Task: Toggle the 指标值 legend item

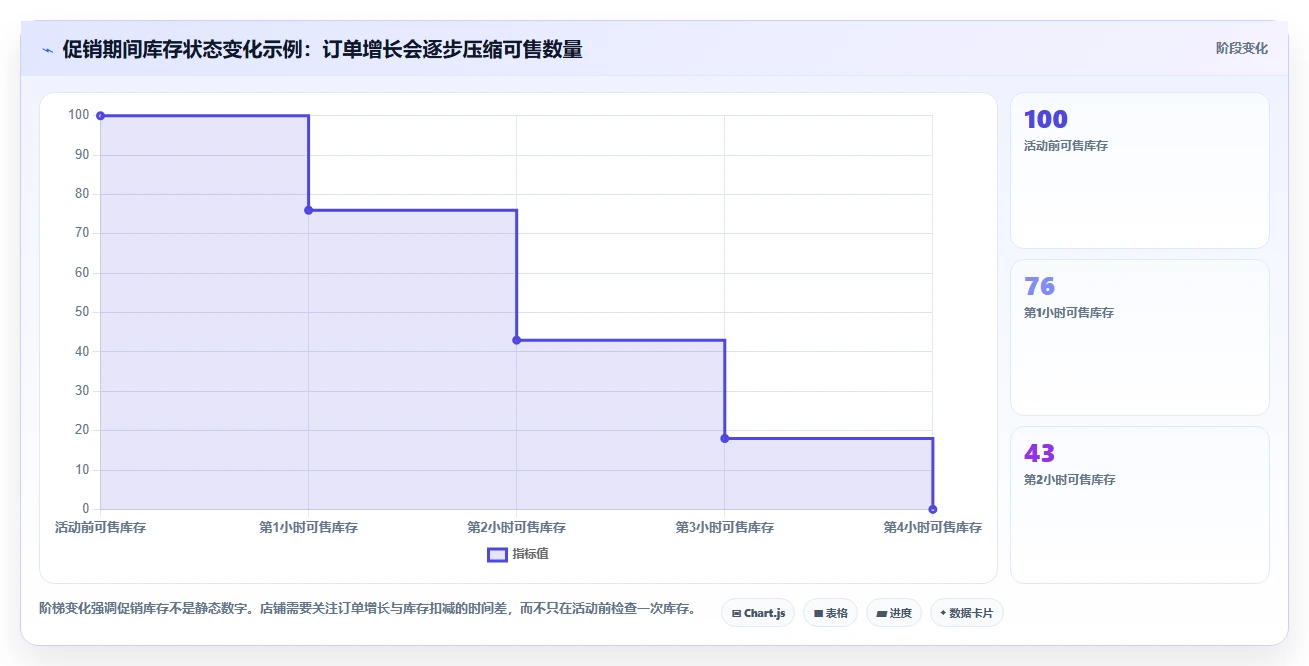Action: [x=517, y=554]
